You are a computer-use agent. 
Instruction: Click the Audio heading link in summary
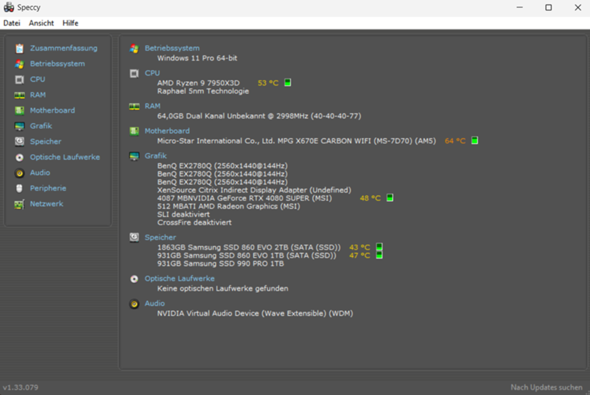click(x=155, y=303)
